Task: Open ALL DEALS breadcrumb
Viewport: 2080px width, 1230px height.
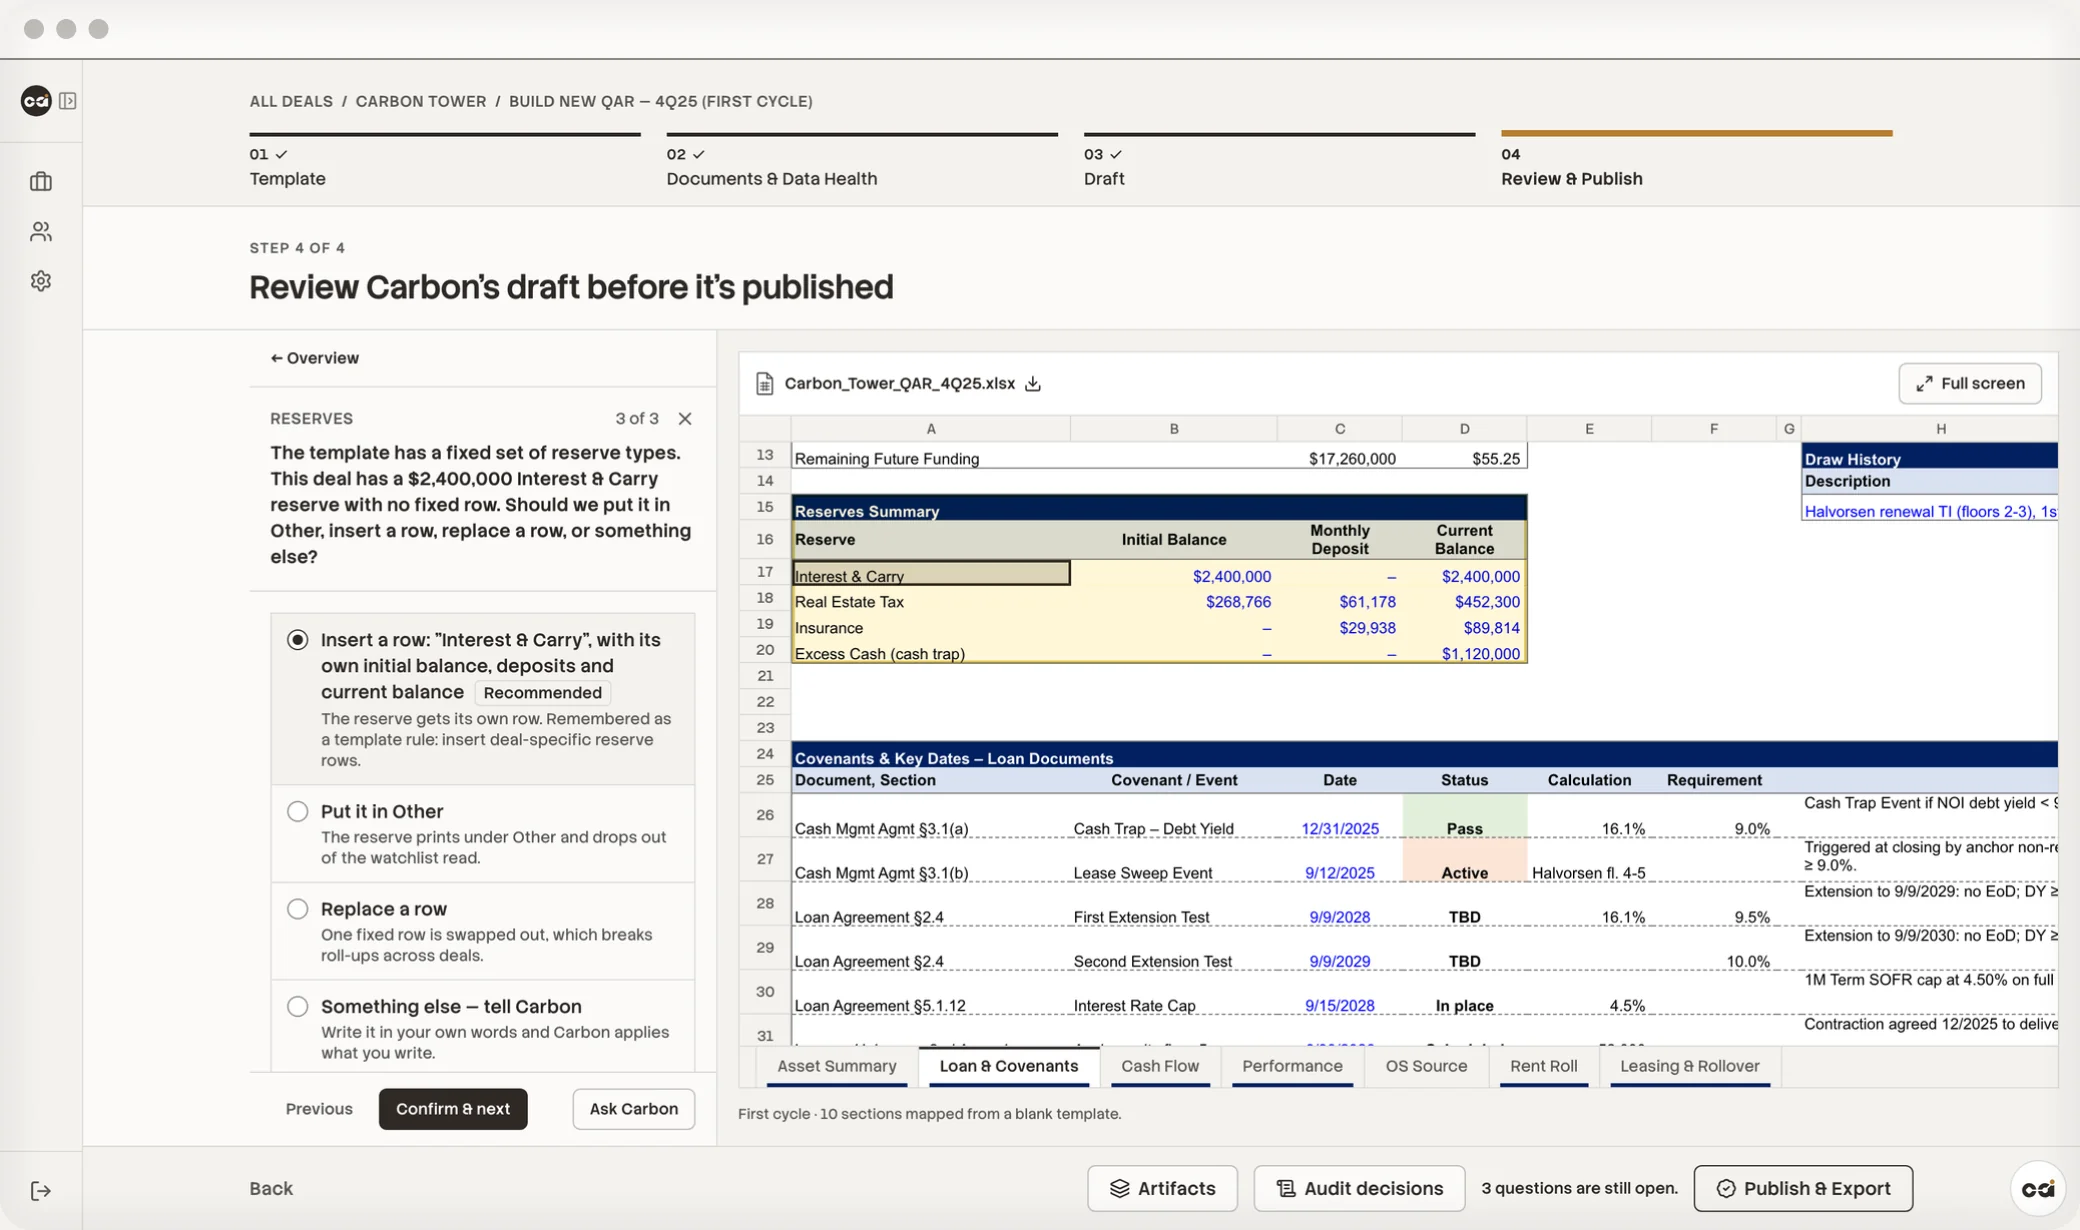Action: [x=291, y=101]
